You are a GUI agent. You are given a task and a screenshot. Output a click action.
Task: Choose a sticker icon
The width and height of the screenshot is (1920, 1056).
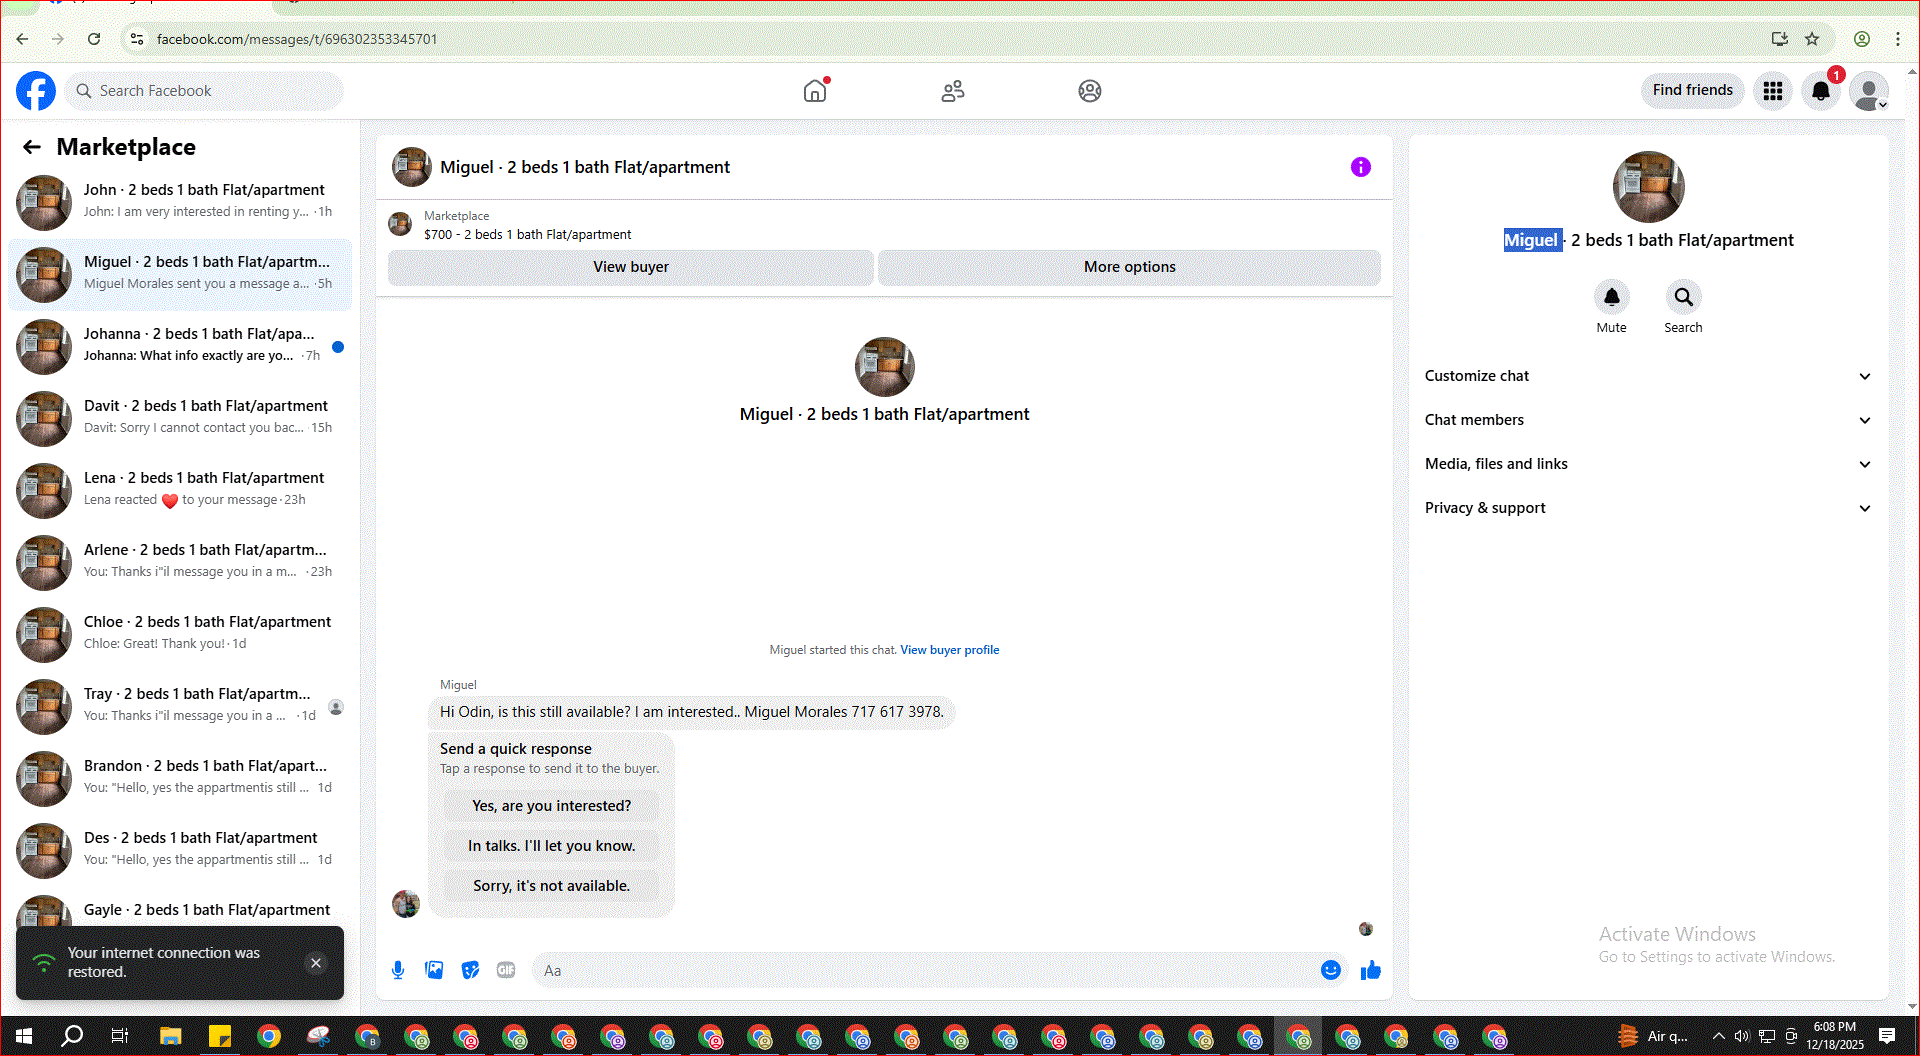point(470,970)
